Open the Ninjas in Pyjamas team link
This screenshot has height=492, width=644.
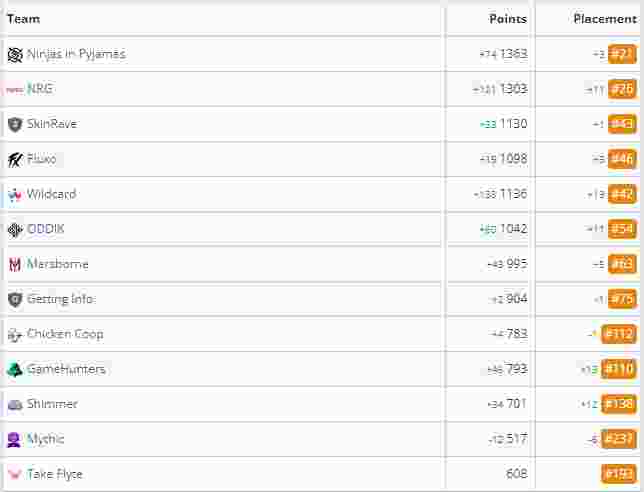coord(76,54)
